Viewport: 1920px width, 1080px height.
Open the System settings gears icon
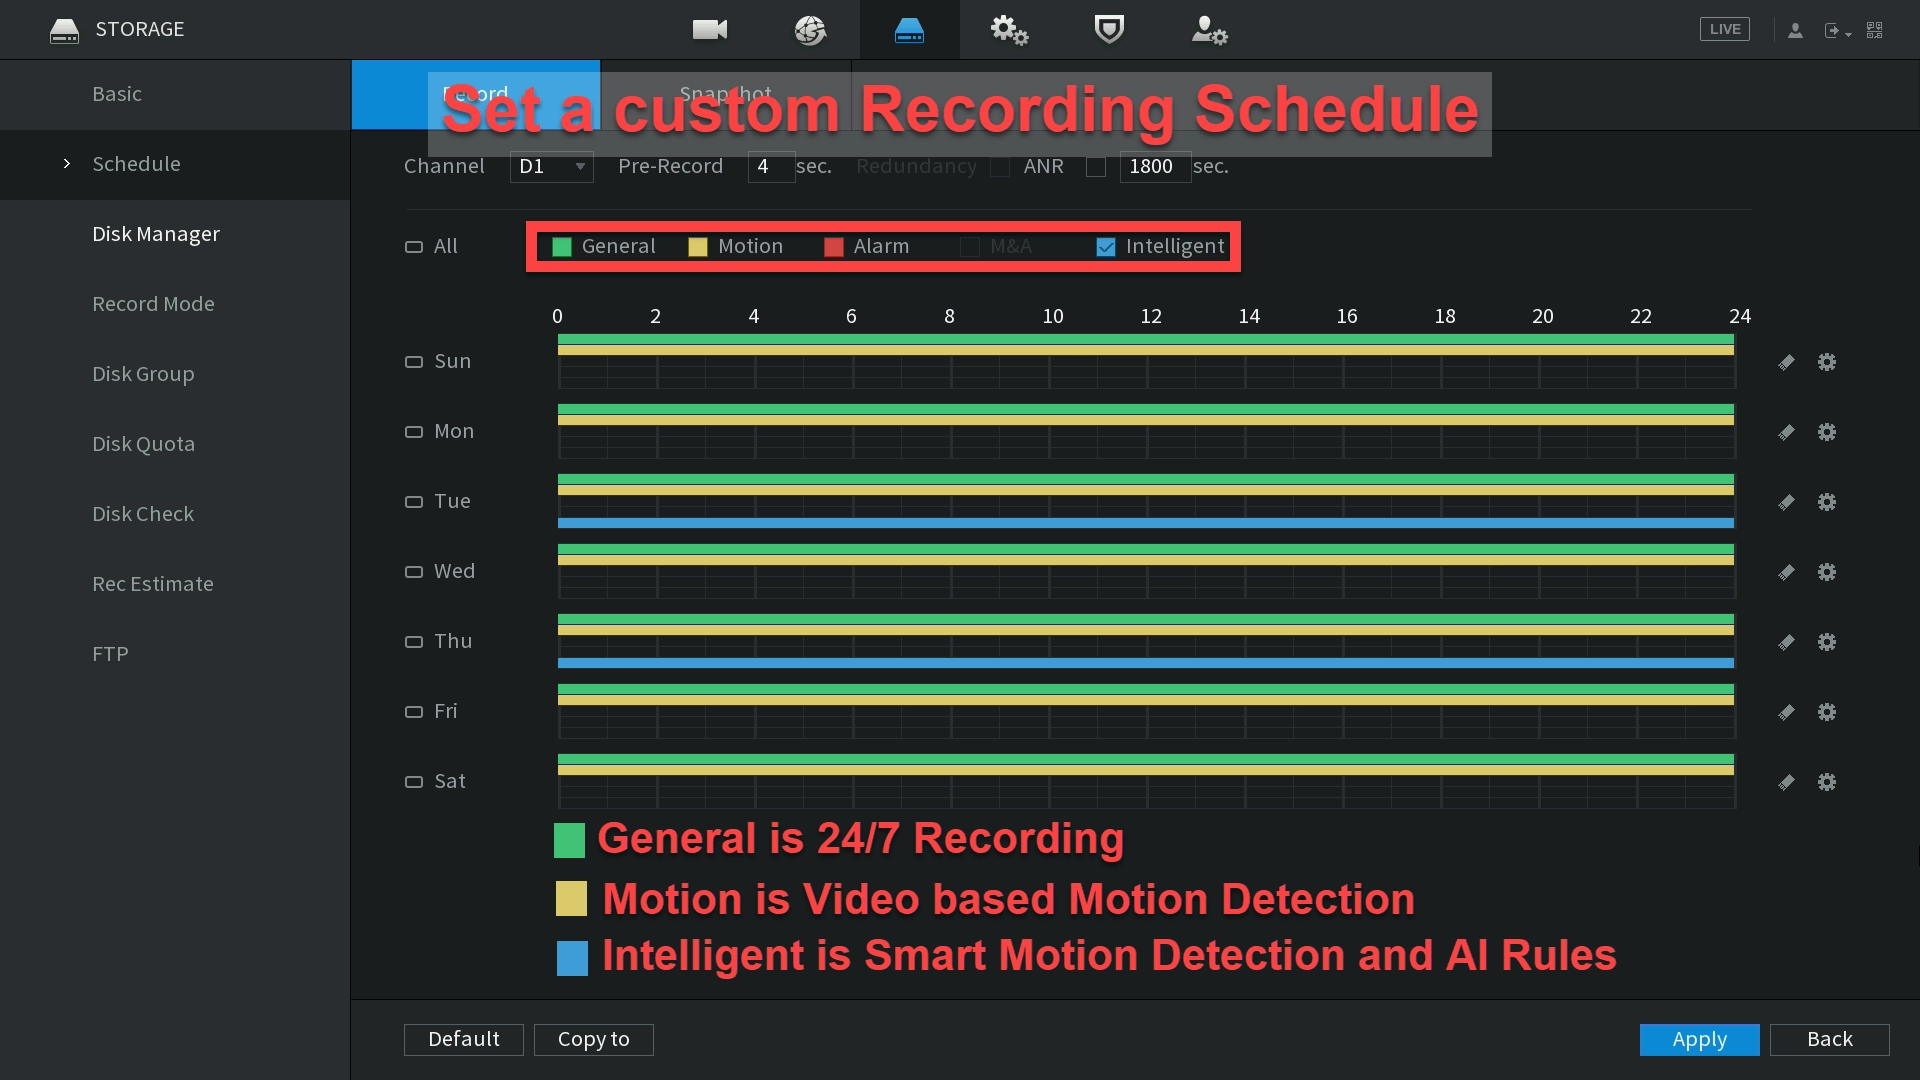1009,29
